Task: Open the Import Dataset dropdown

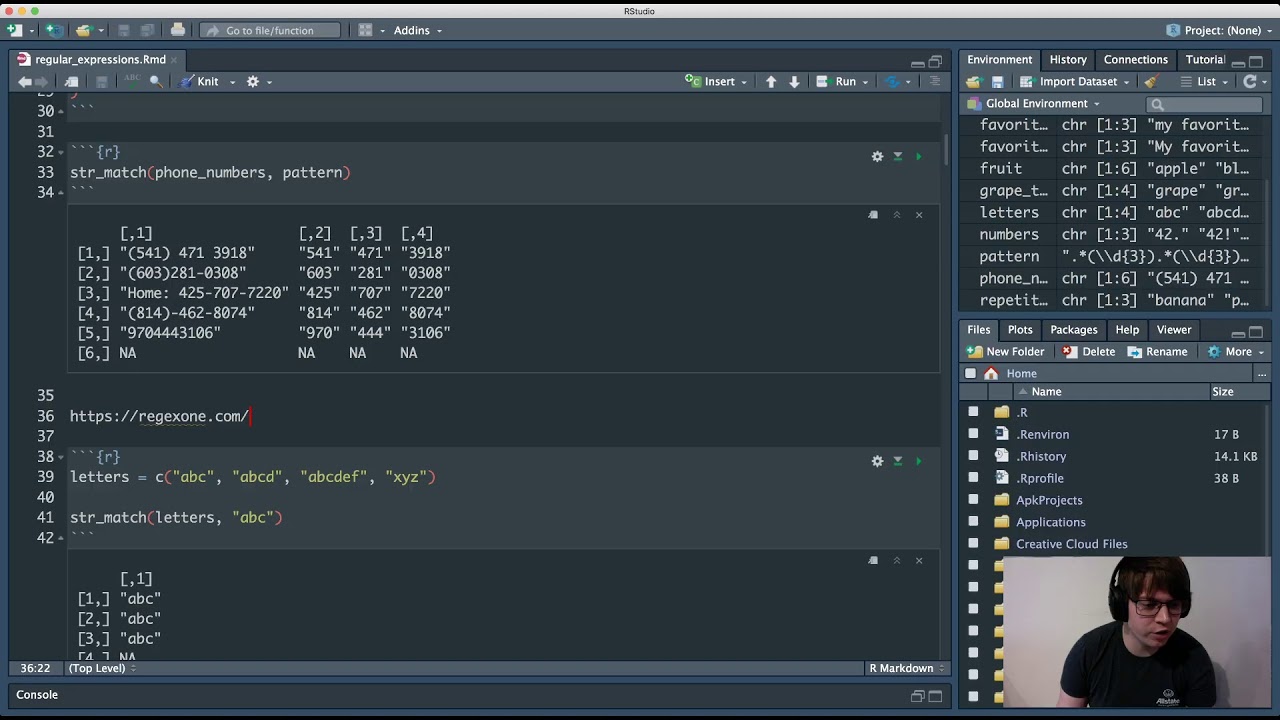Action: coord(1077,81)
